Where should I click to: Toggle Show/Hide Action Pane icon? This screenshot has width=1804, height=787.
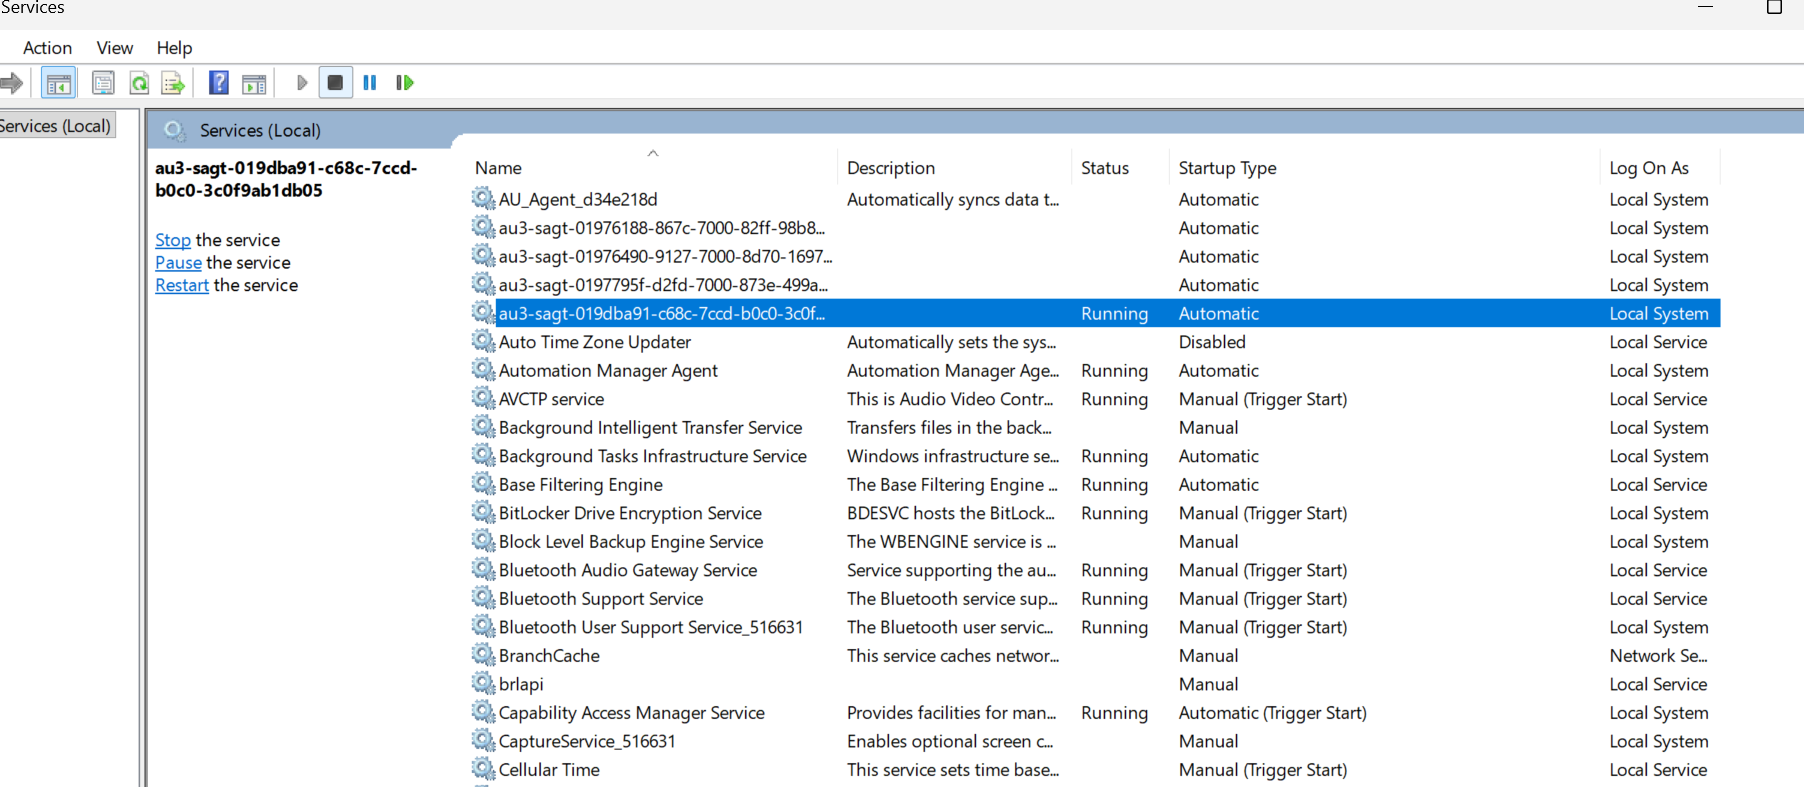255,83
